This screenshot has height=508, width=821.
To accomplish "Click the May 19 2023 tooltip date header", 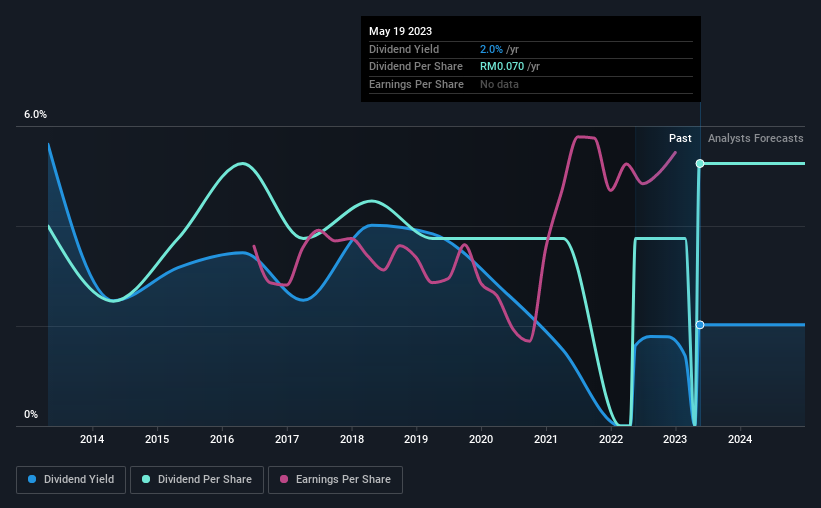I will tap(401, 31).
